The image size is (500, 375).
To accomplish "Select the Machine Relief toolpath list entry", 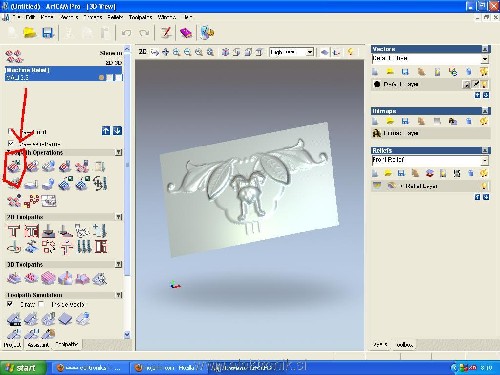I will point(63,73).
